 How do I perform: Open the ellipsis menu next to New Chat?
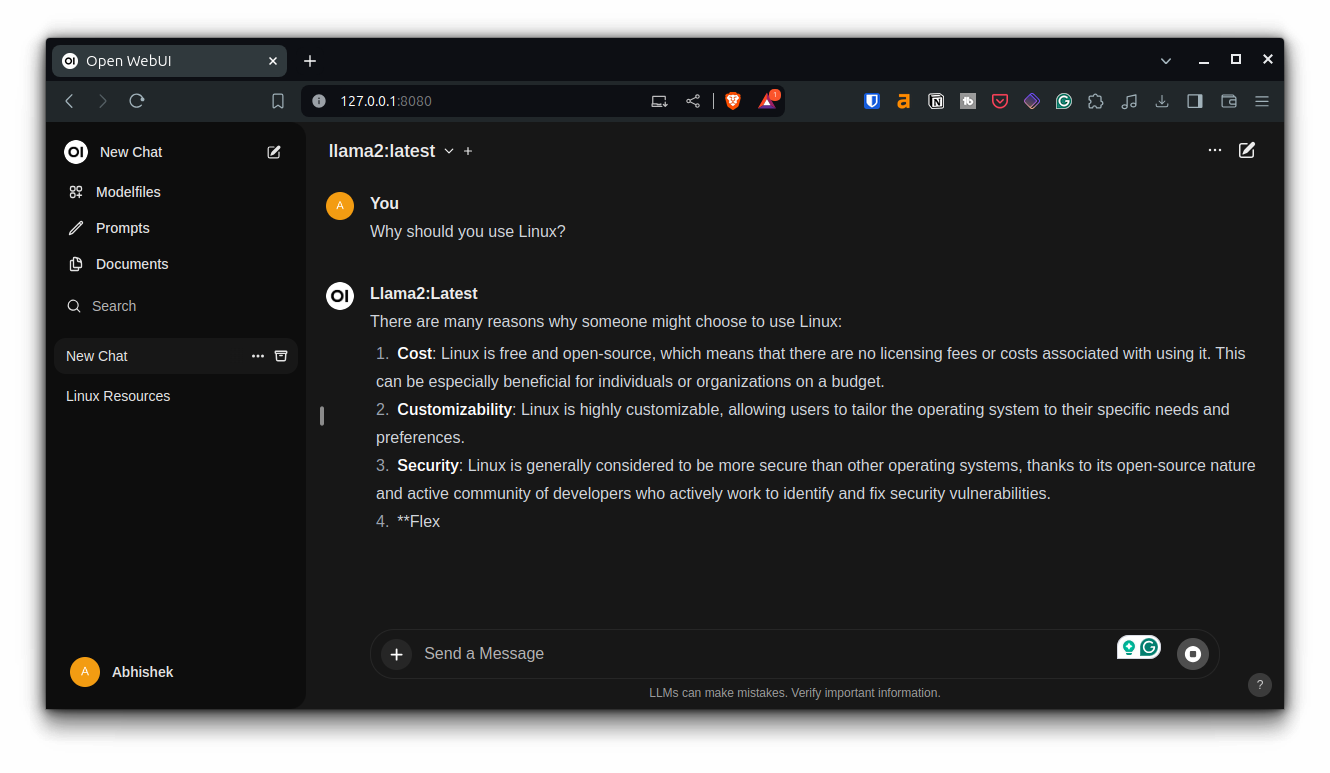[x=257, y=355]
